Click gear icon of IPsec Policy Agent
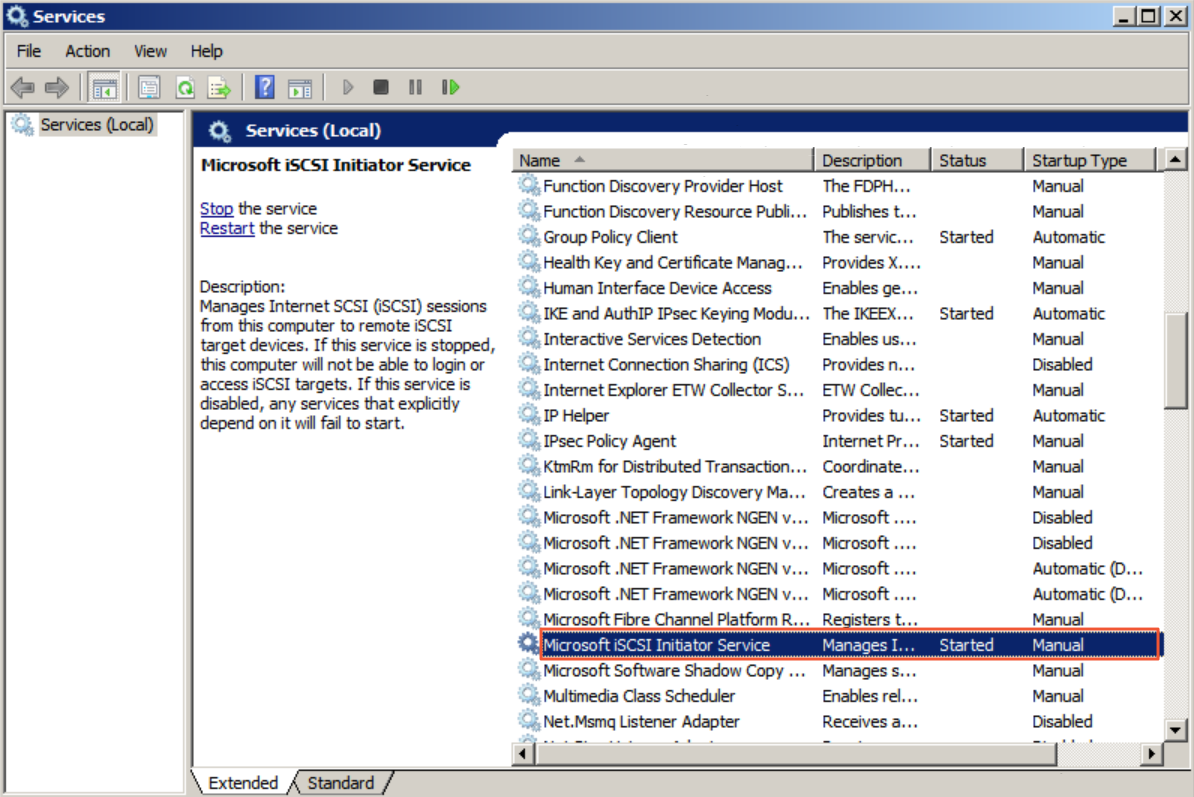 click(528, 441)
